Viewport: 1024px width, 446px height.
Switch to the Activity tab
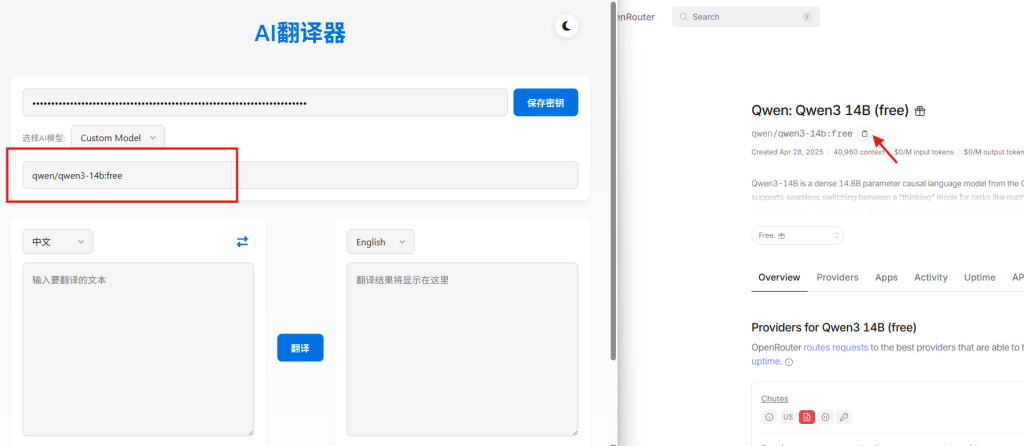click(x=931, y=278)
